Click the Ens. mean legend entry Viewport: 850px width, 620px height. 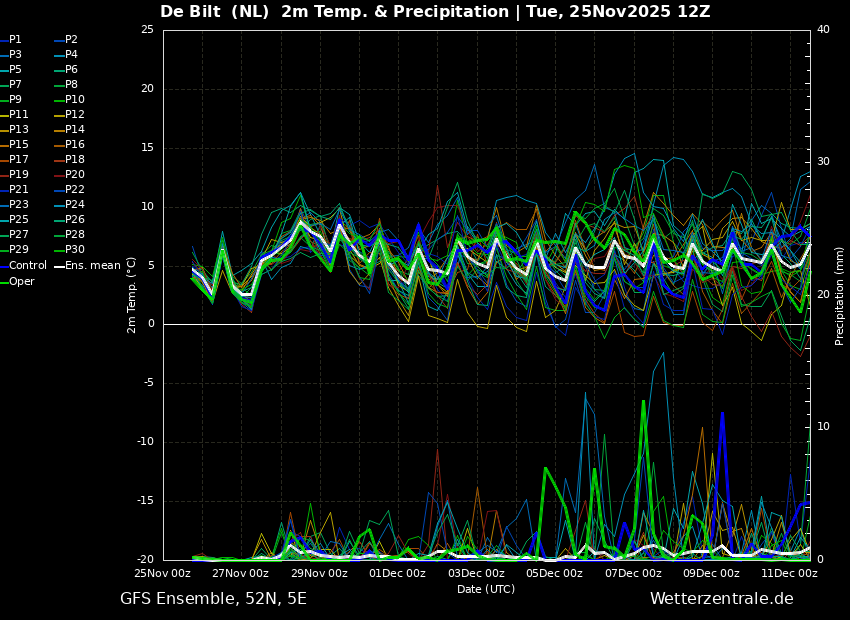88,266
